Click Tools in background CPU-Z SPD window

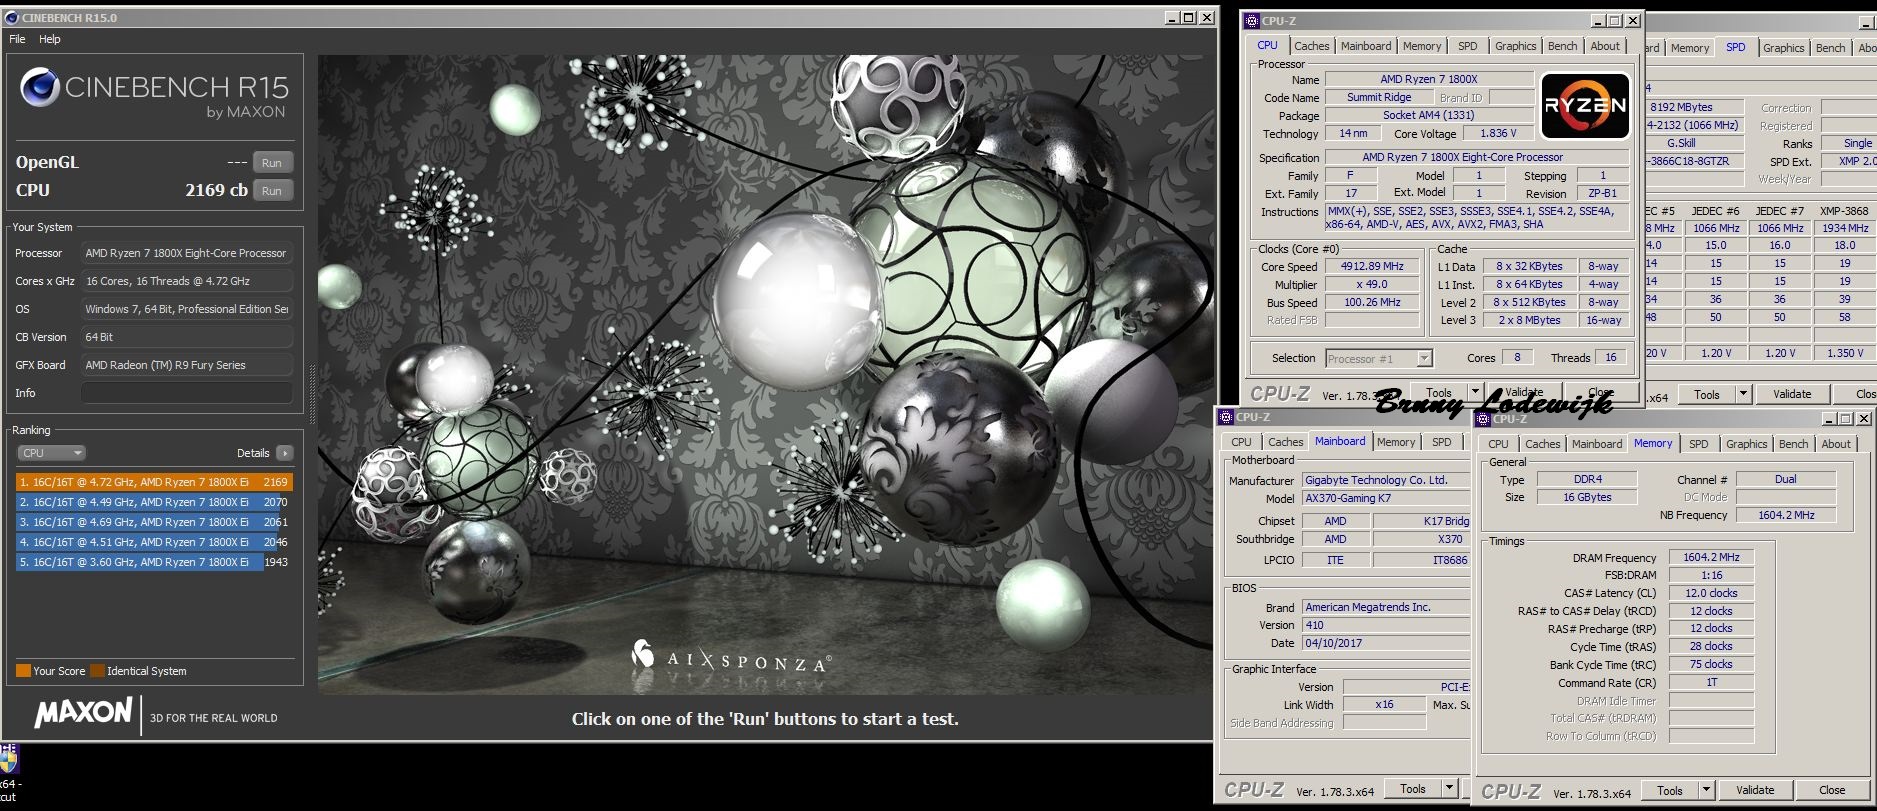(x=1707, y=394)
